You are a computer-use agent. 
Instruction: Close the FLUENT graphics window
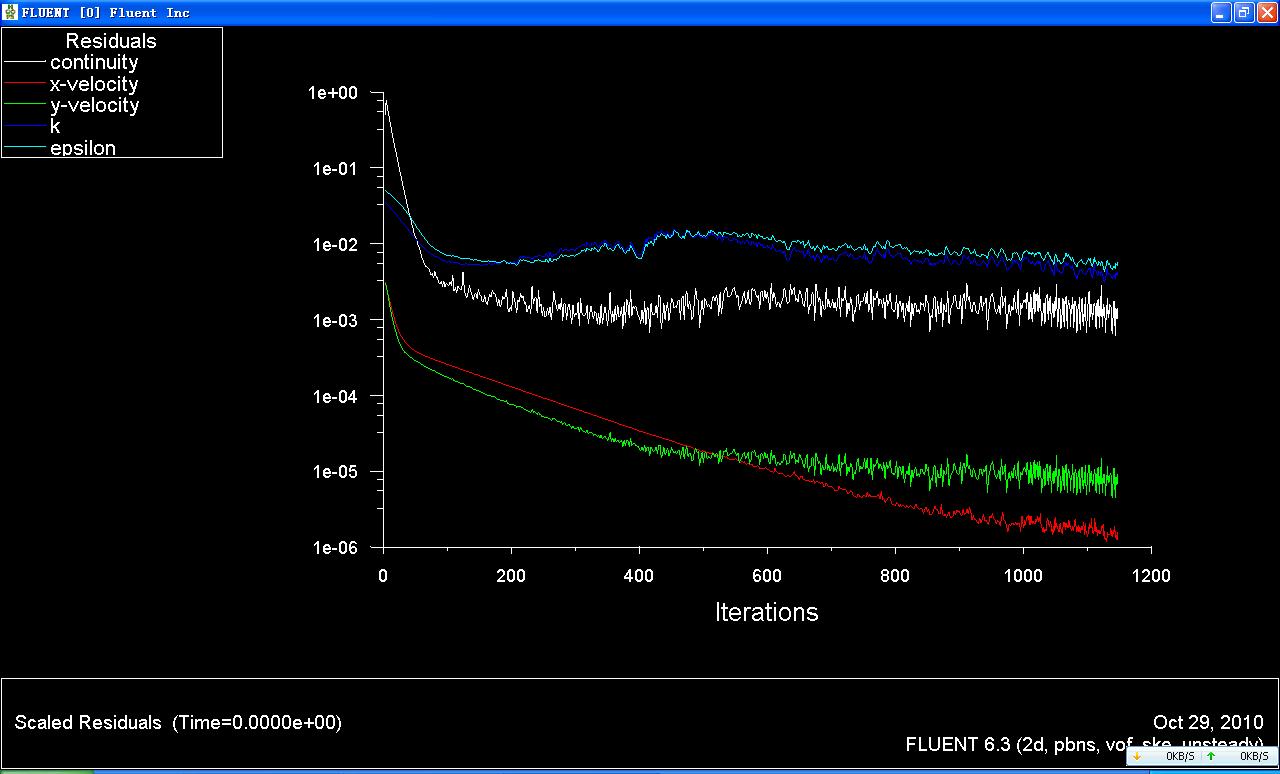click(1266, 12)
